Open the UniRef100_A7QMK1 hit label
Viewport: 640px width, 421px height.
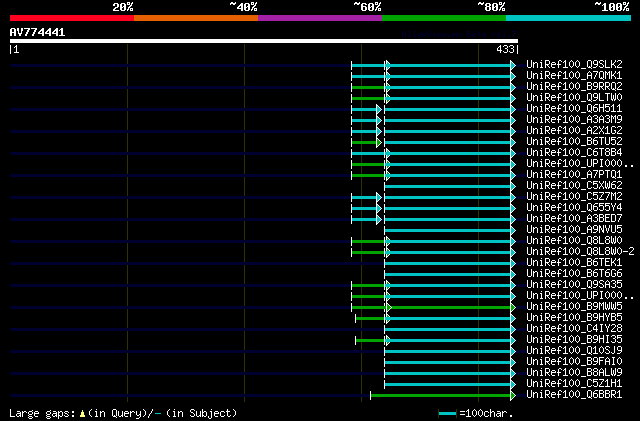click(x=574, y=76)
